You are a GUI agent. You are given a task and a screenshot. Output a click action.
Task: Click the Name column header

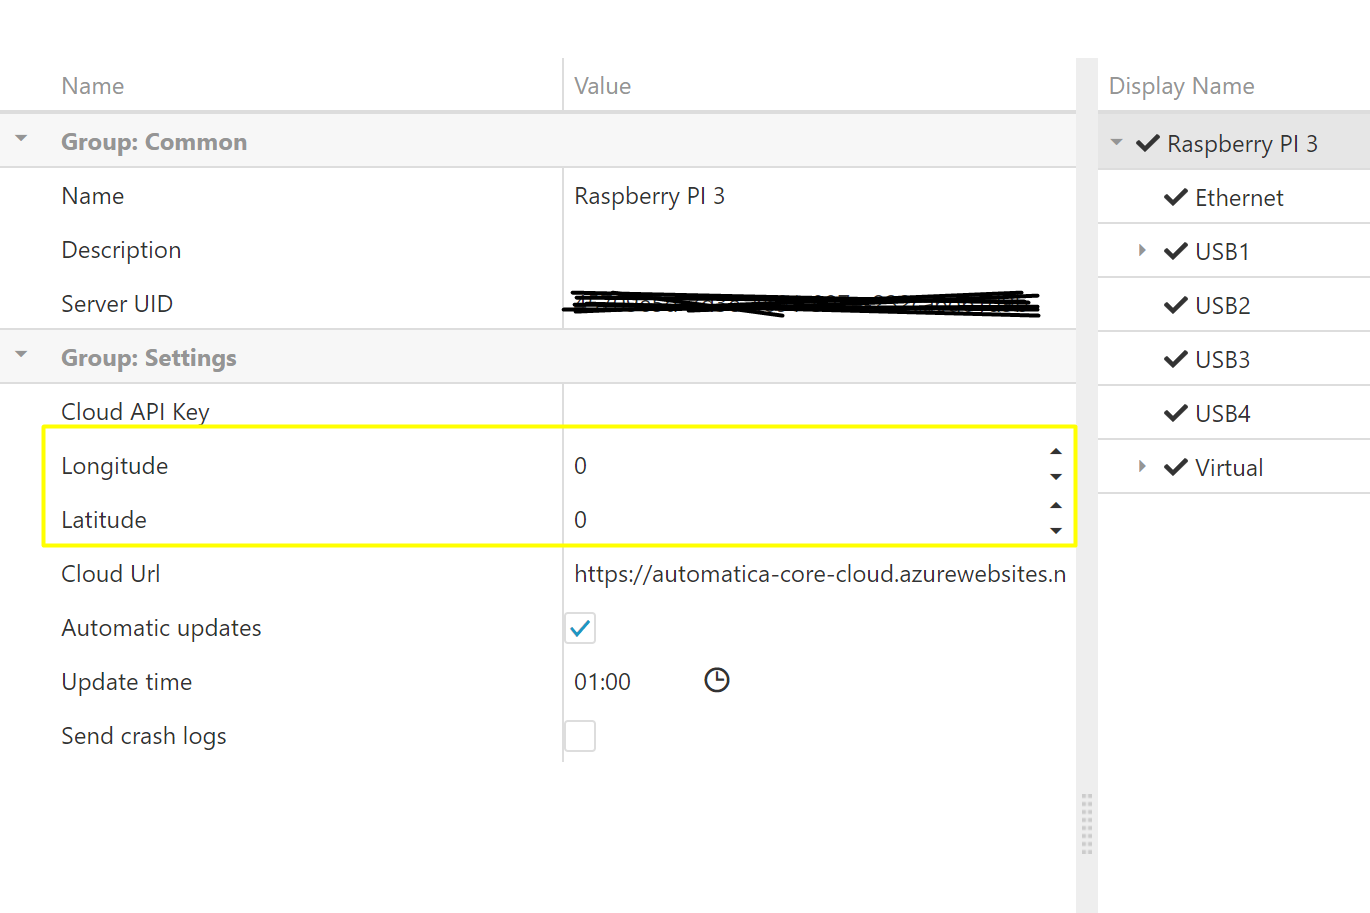click(93, 86)
